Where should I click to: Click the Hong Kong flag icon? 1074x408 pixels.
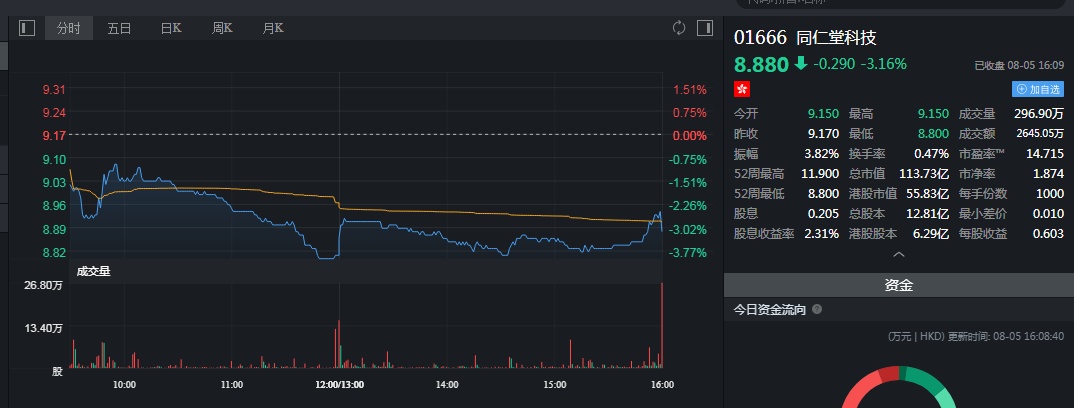click(741, 89)
